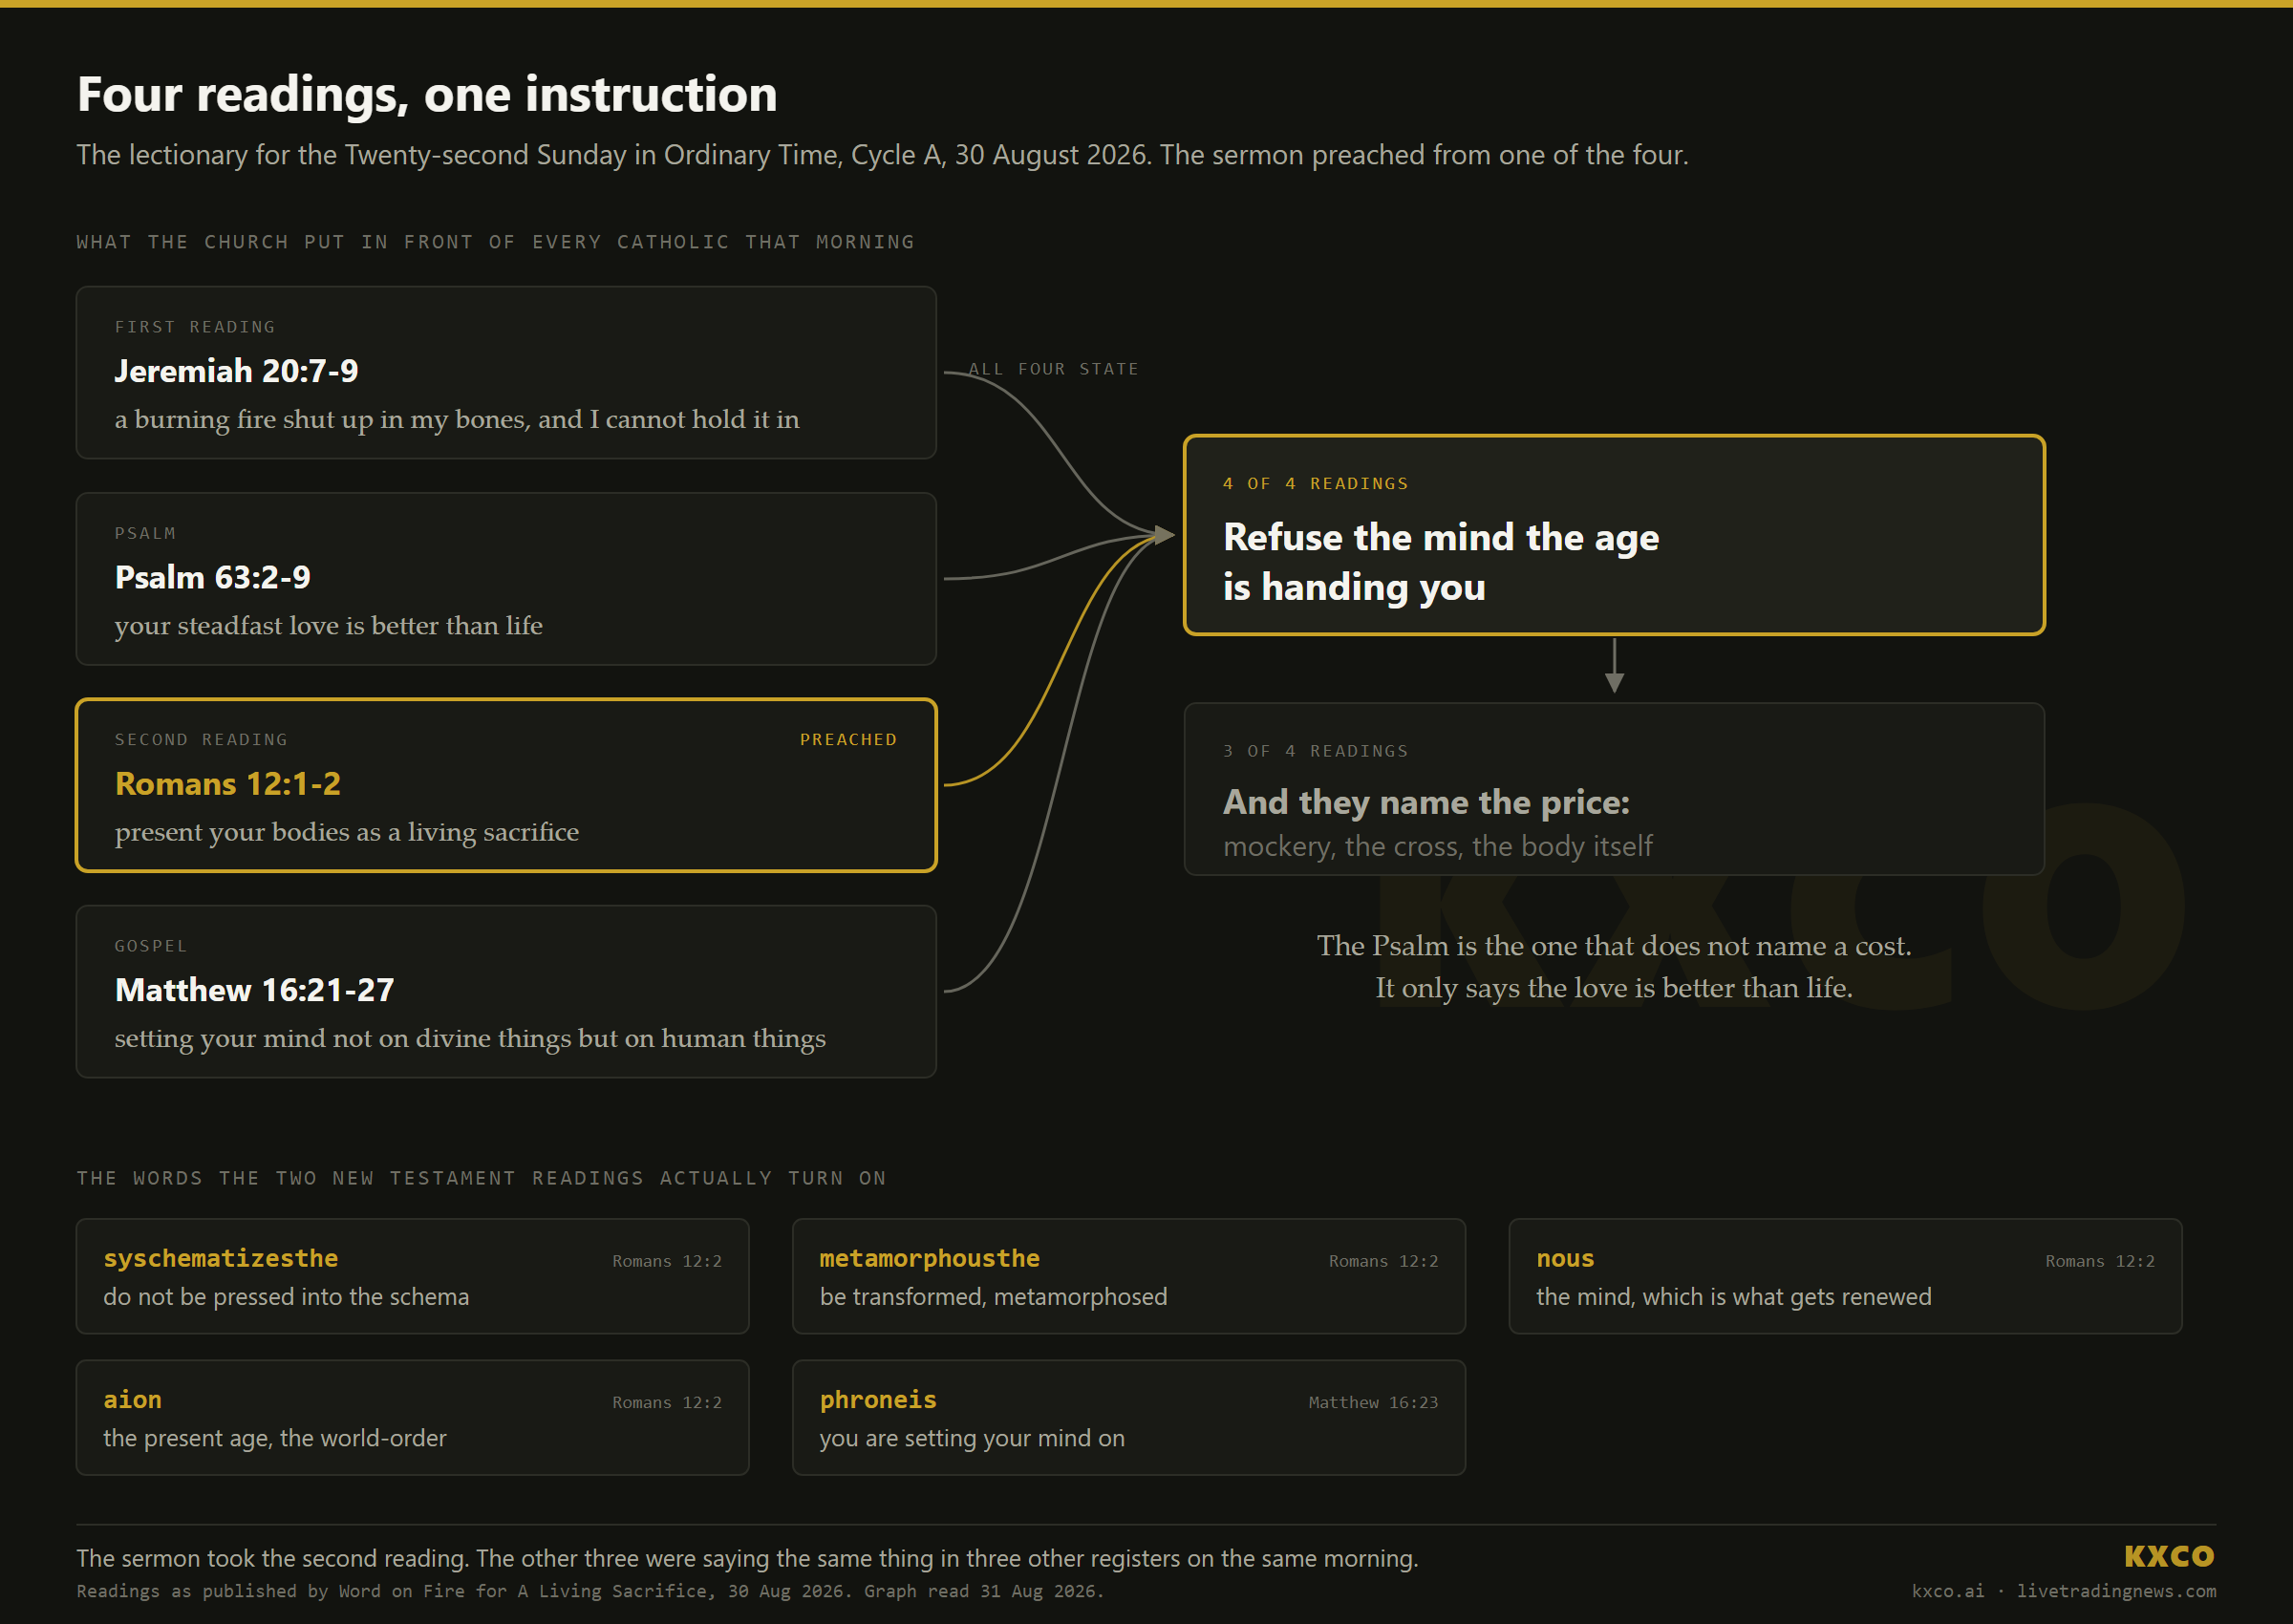Select the "Jeremiah 20:7-9" title

tap(236, 371)
